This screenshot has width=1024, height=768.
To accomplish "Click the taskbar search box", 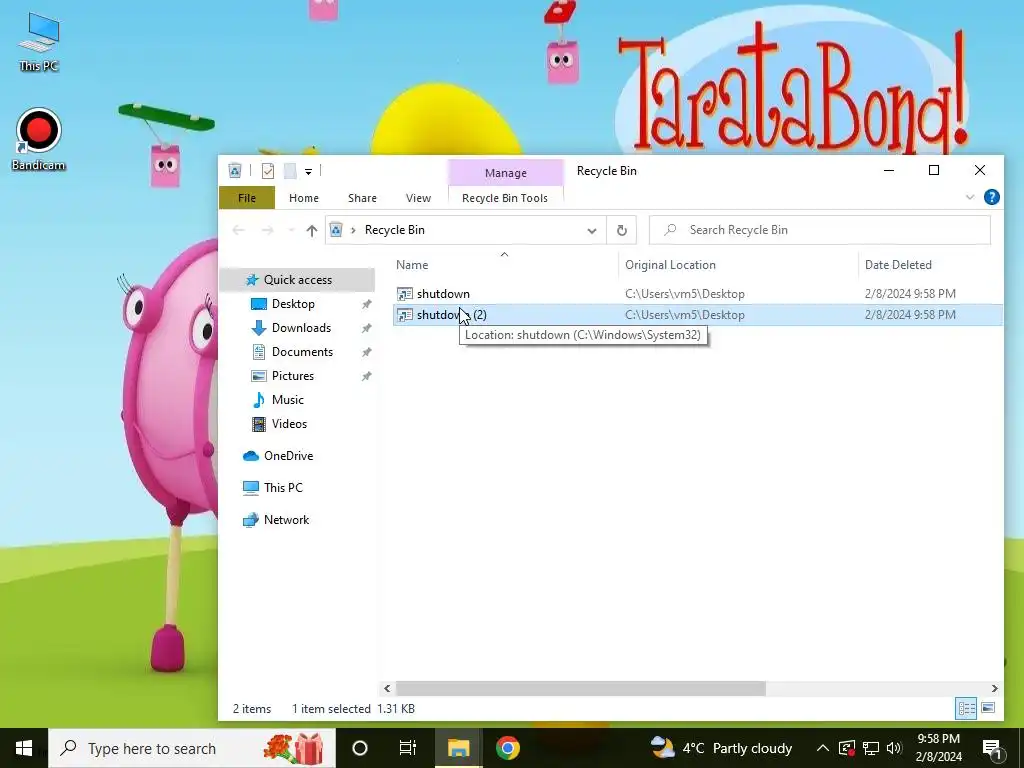I will click(192, 748).
